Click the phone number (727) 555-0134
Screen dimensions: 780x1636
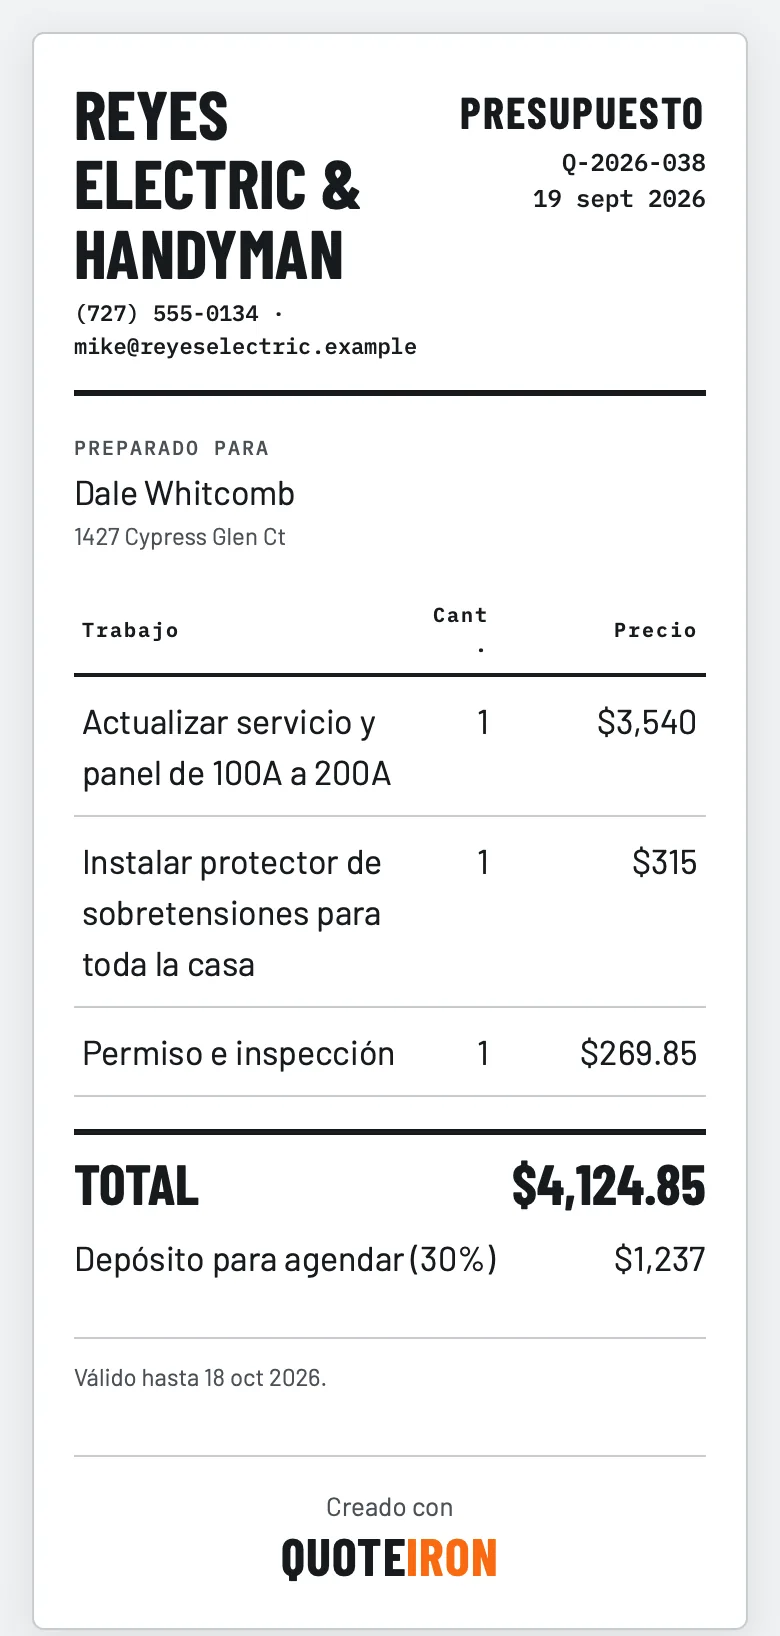[166, 314]
